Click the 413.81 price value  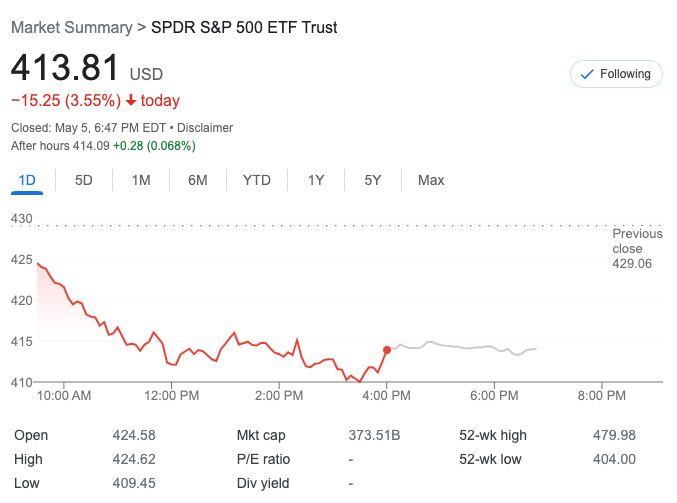[64, 69]
